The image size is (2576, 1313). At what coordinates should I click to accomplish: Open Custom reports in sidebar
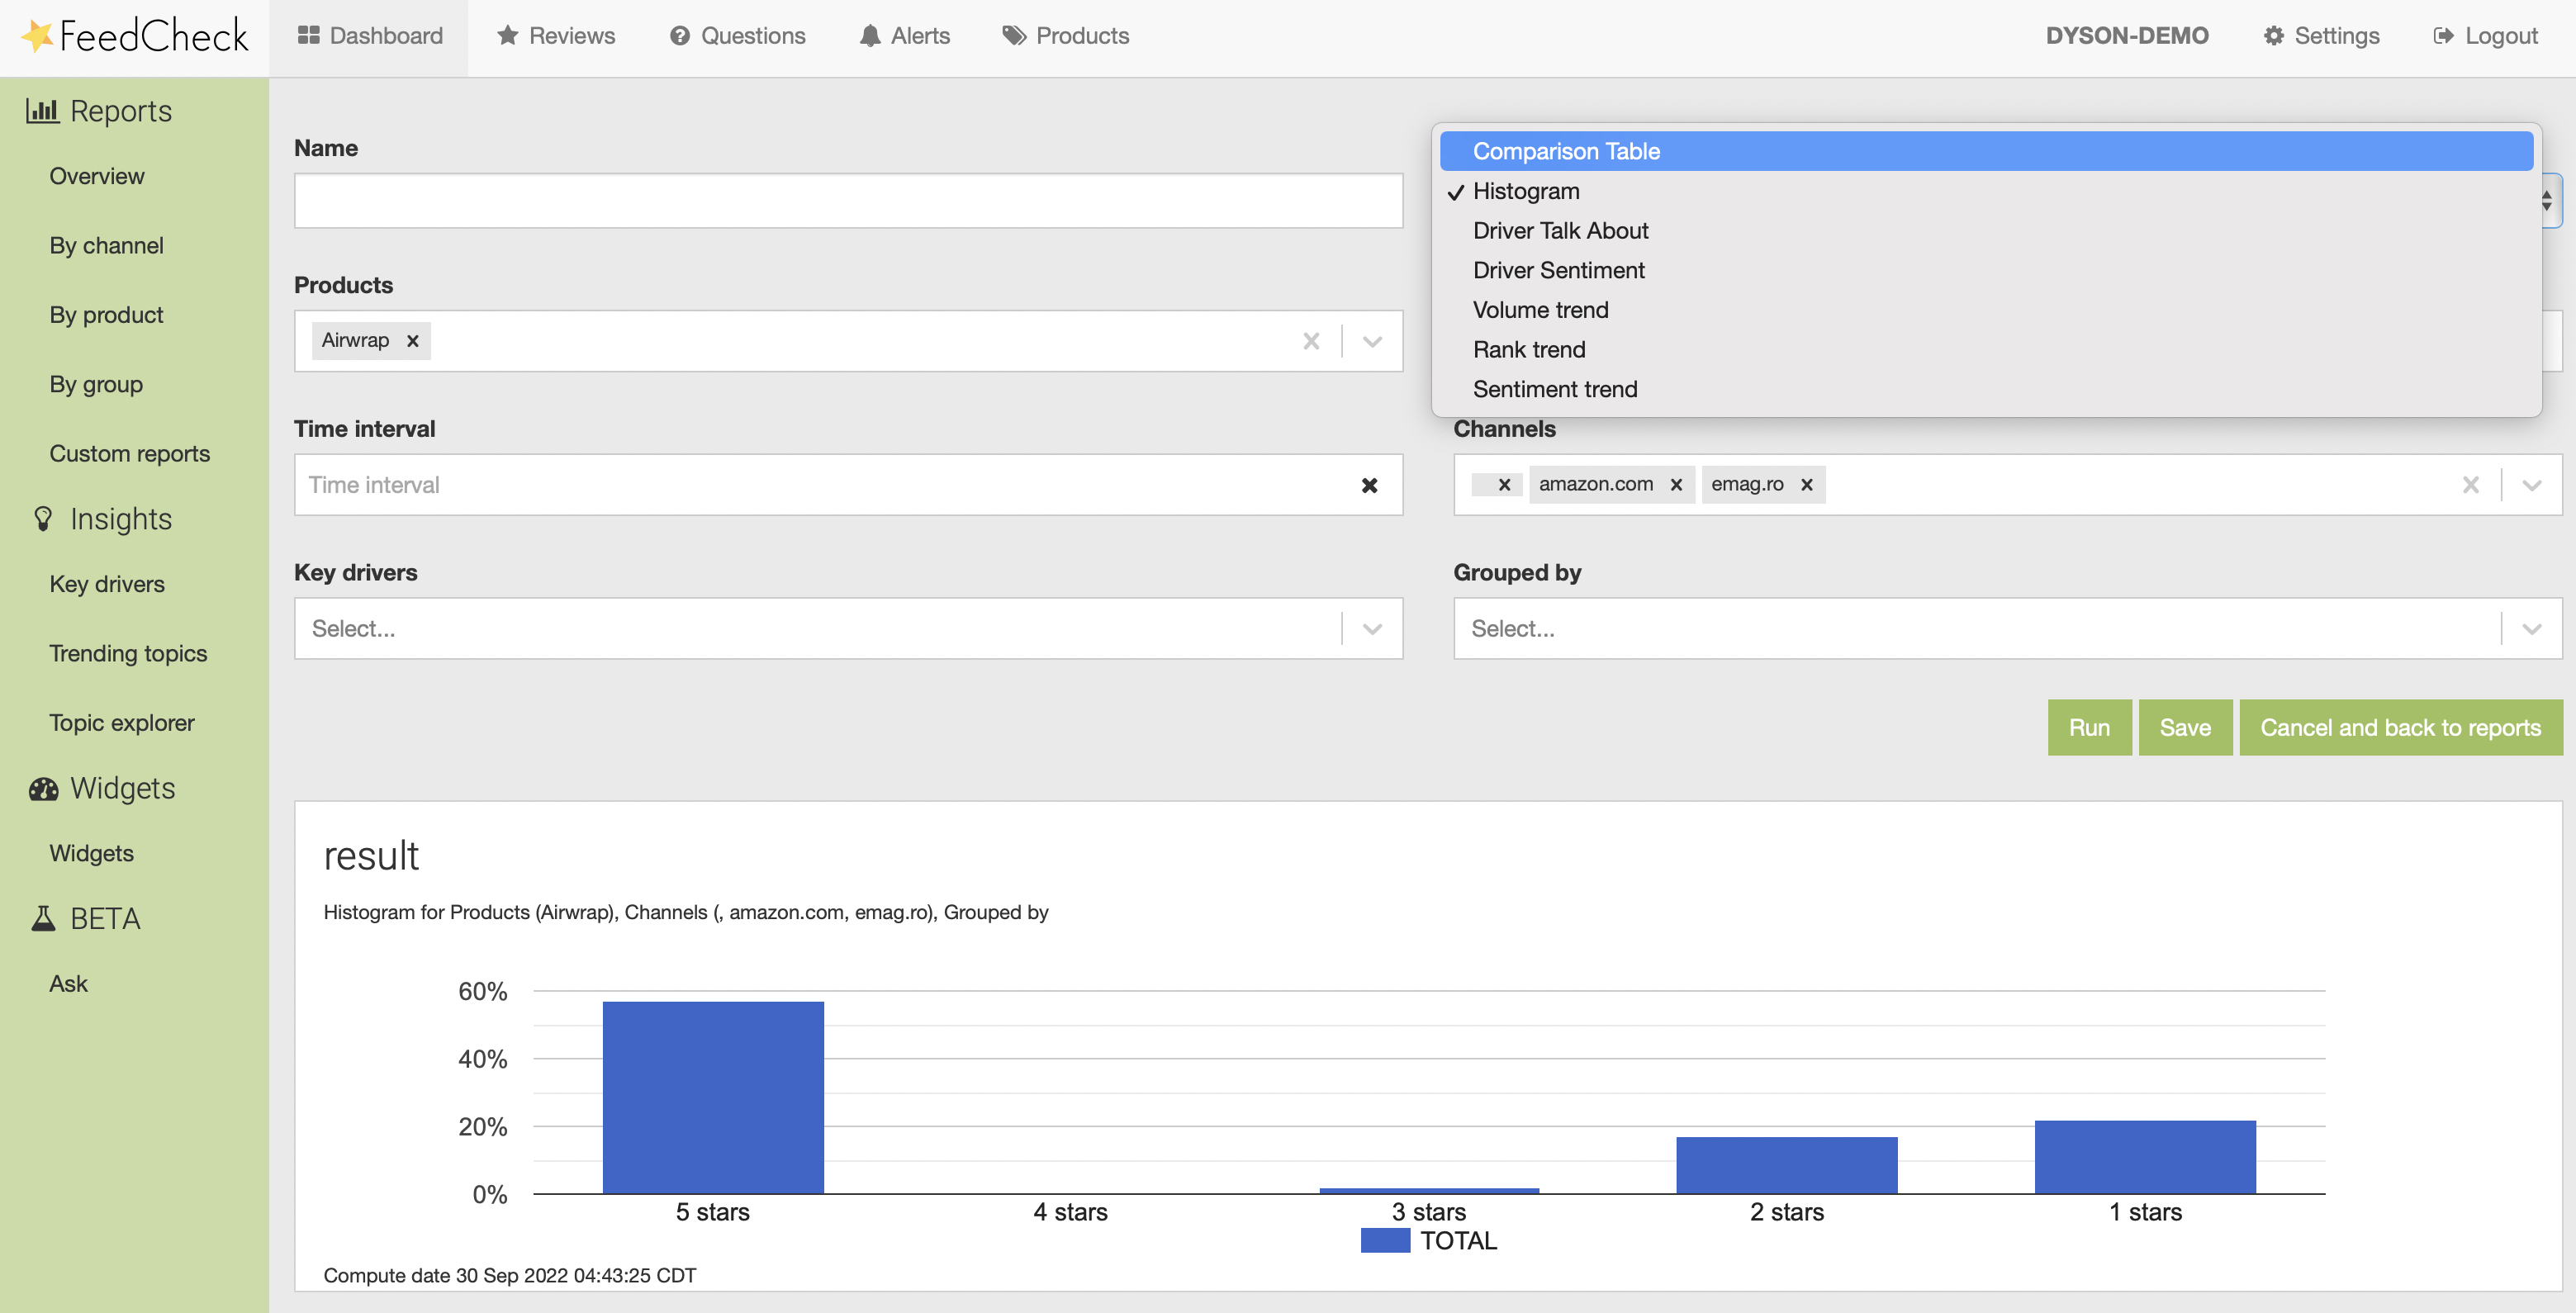(x=130, y=454)
